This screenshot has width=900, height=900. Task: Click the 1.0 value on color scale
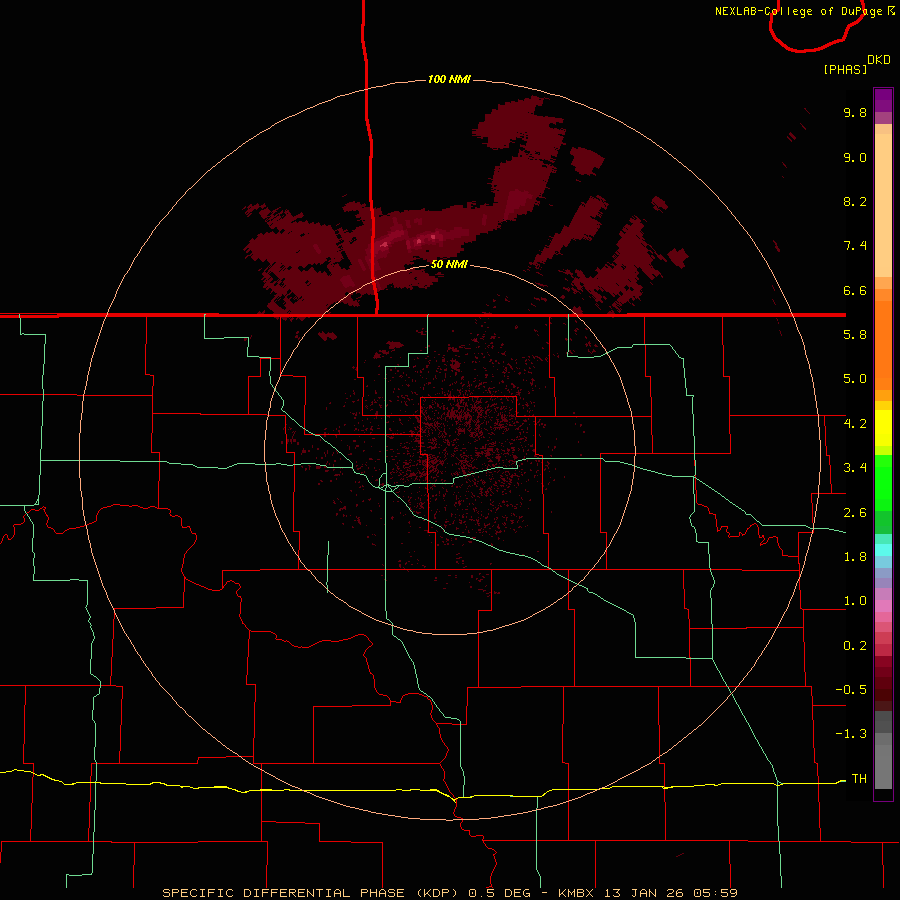(855, 601)
